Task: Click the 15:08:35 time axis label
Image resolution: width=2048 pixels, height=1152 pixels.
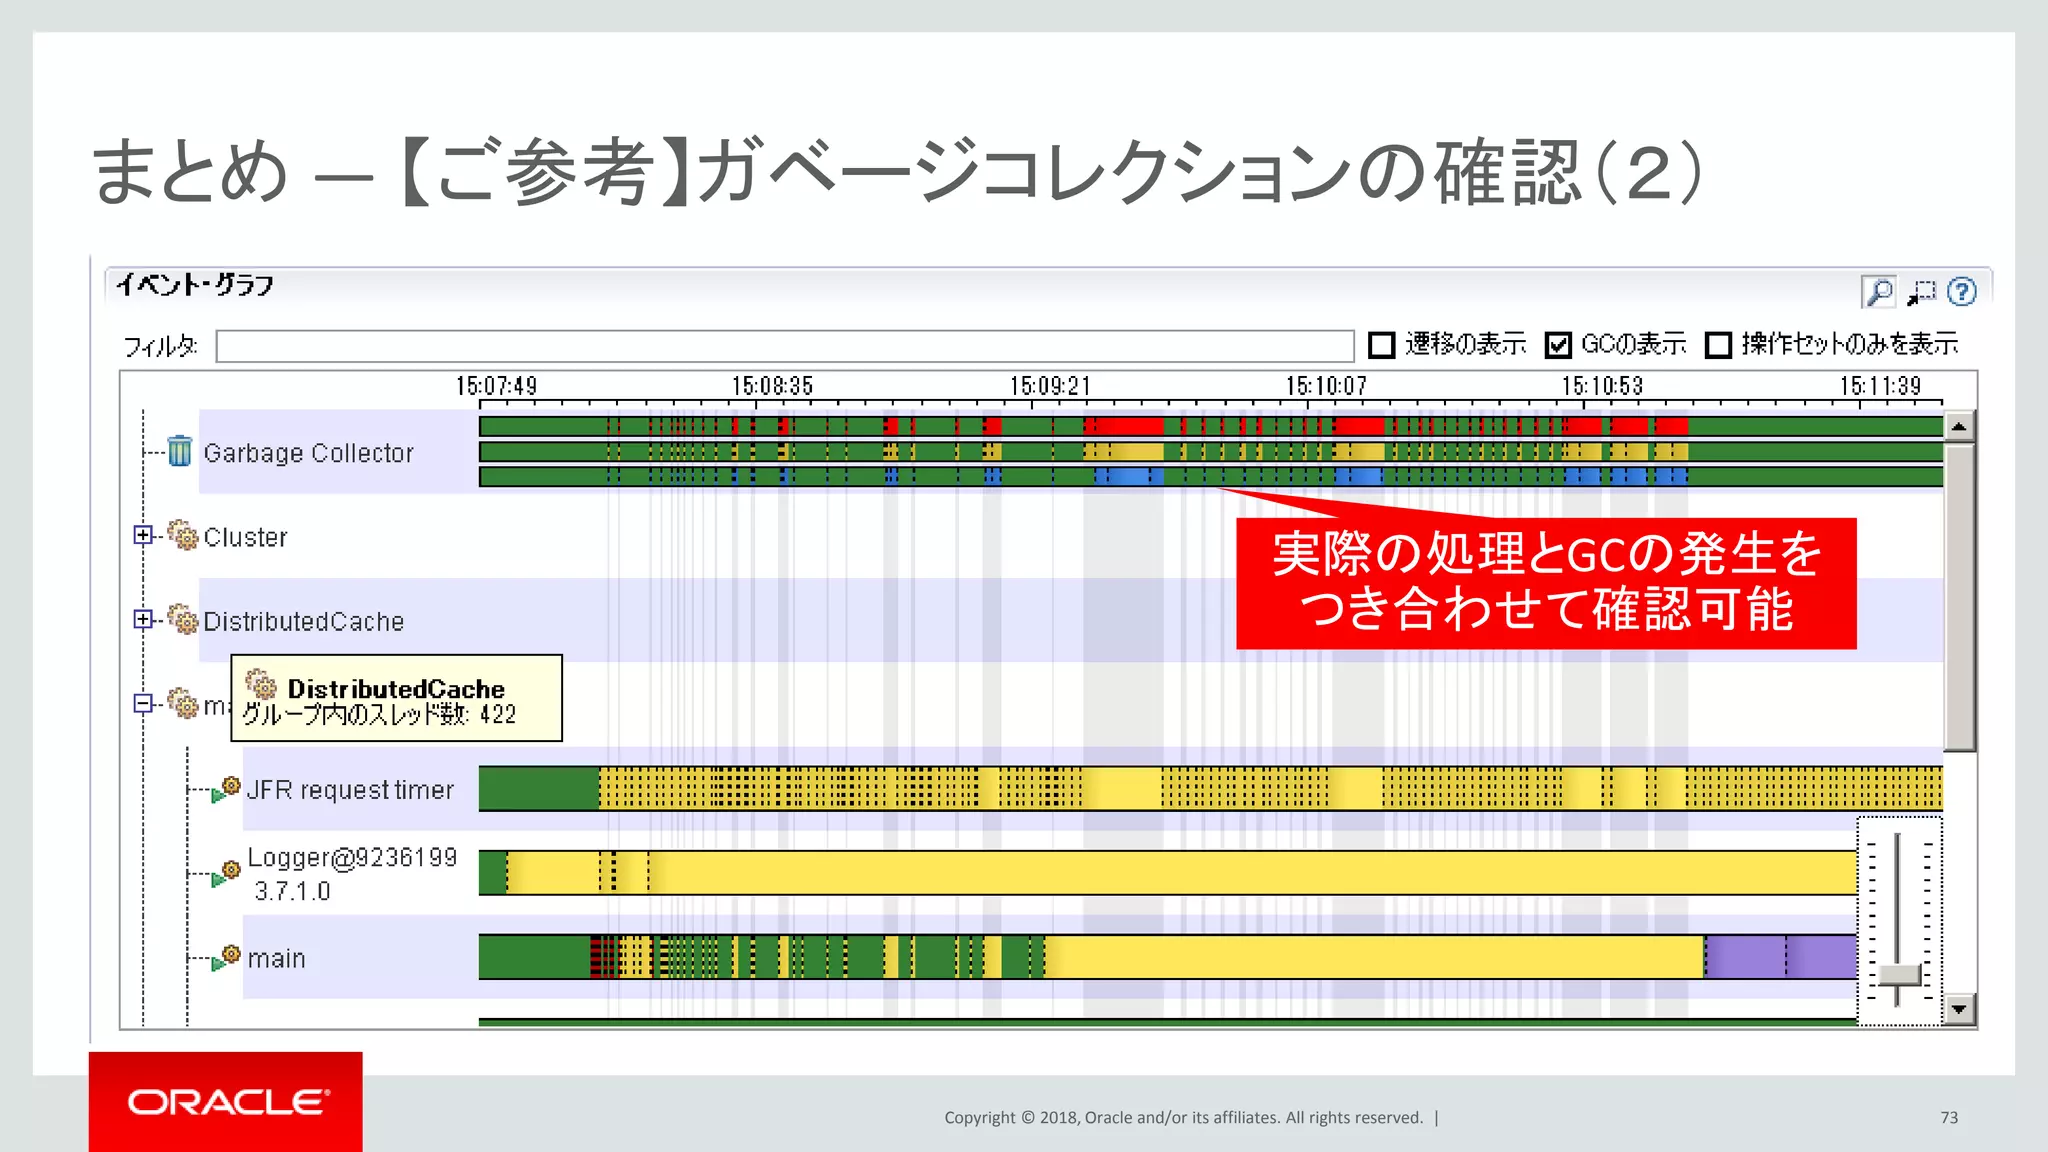Action: point(772,386)
